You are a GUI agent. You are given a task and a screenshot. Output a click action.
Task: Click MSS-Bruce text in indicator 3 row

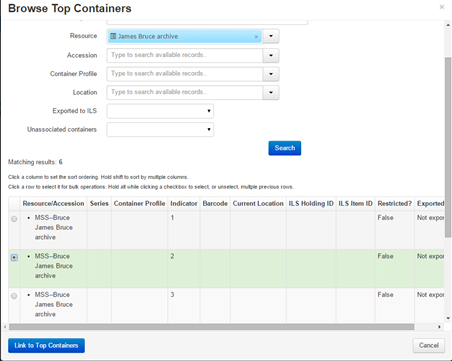click(52, 295)
